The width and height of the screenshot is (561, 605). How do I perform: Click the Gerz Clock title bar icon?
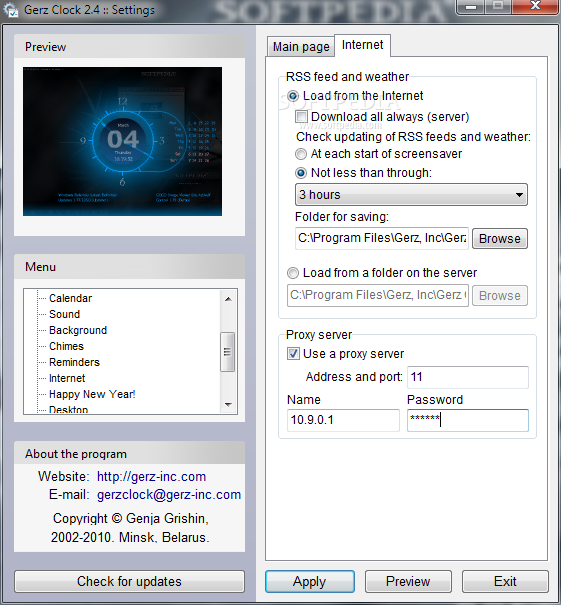click(x=10, y=10)
